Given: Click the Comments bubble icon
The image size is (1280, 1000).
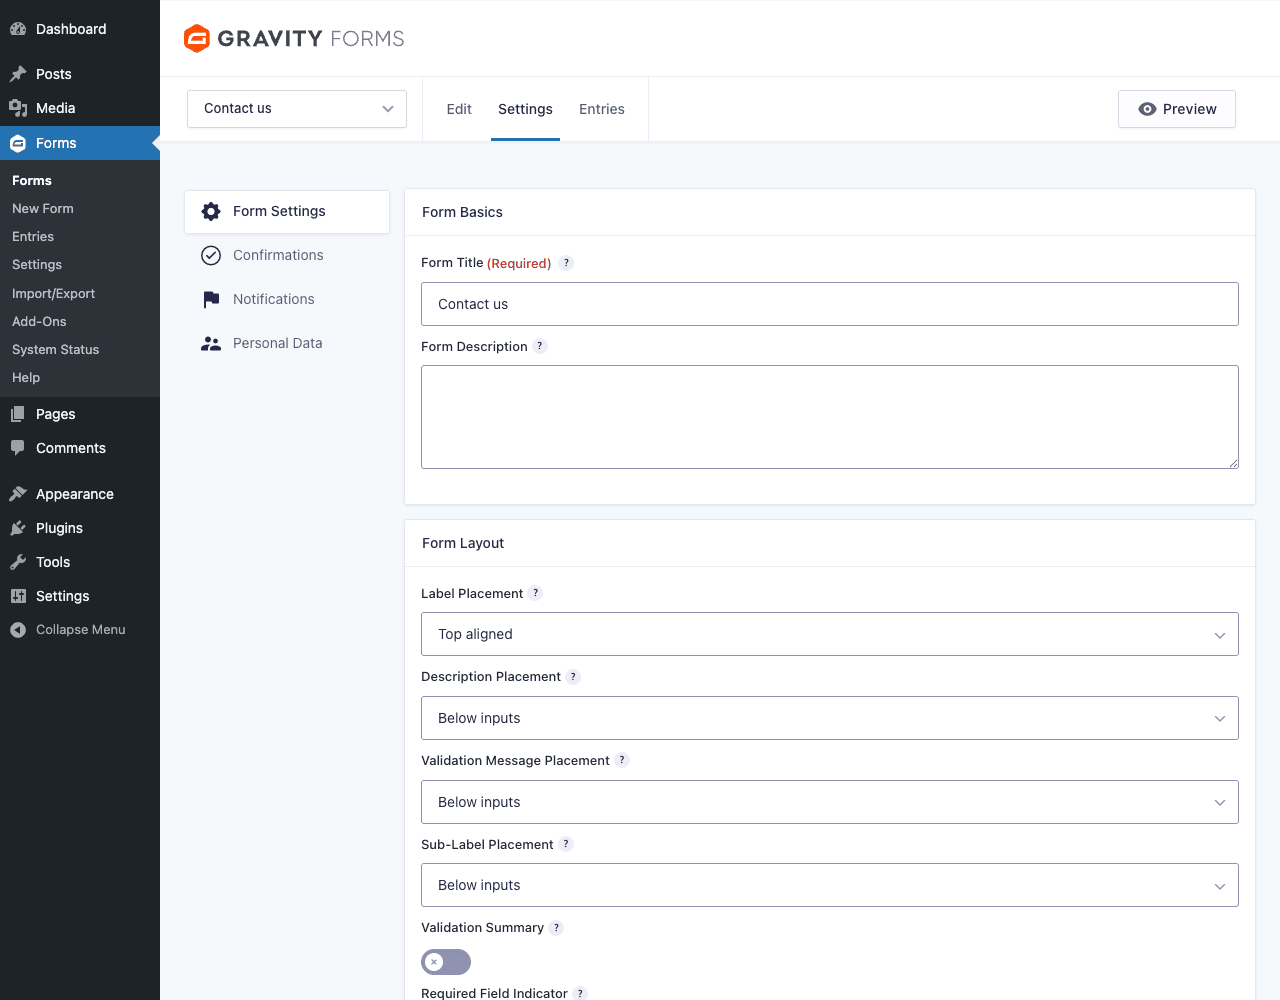Looking at the screenshot, I should [18, 448].
